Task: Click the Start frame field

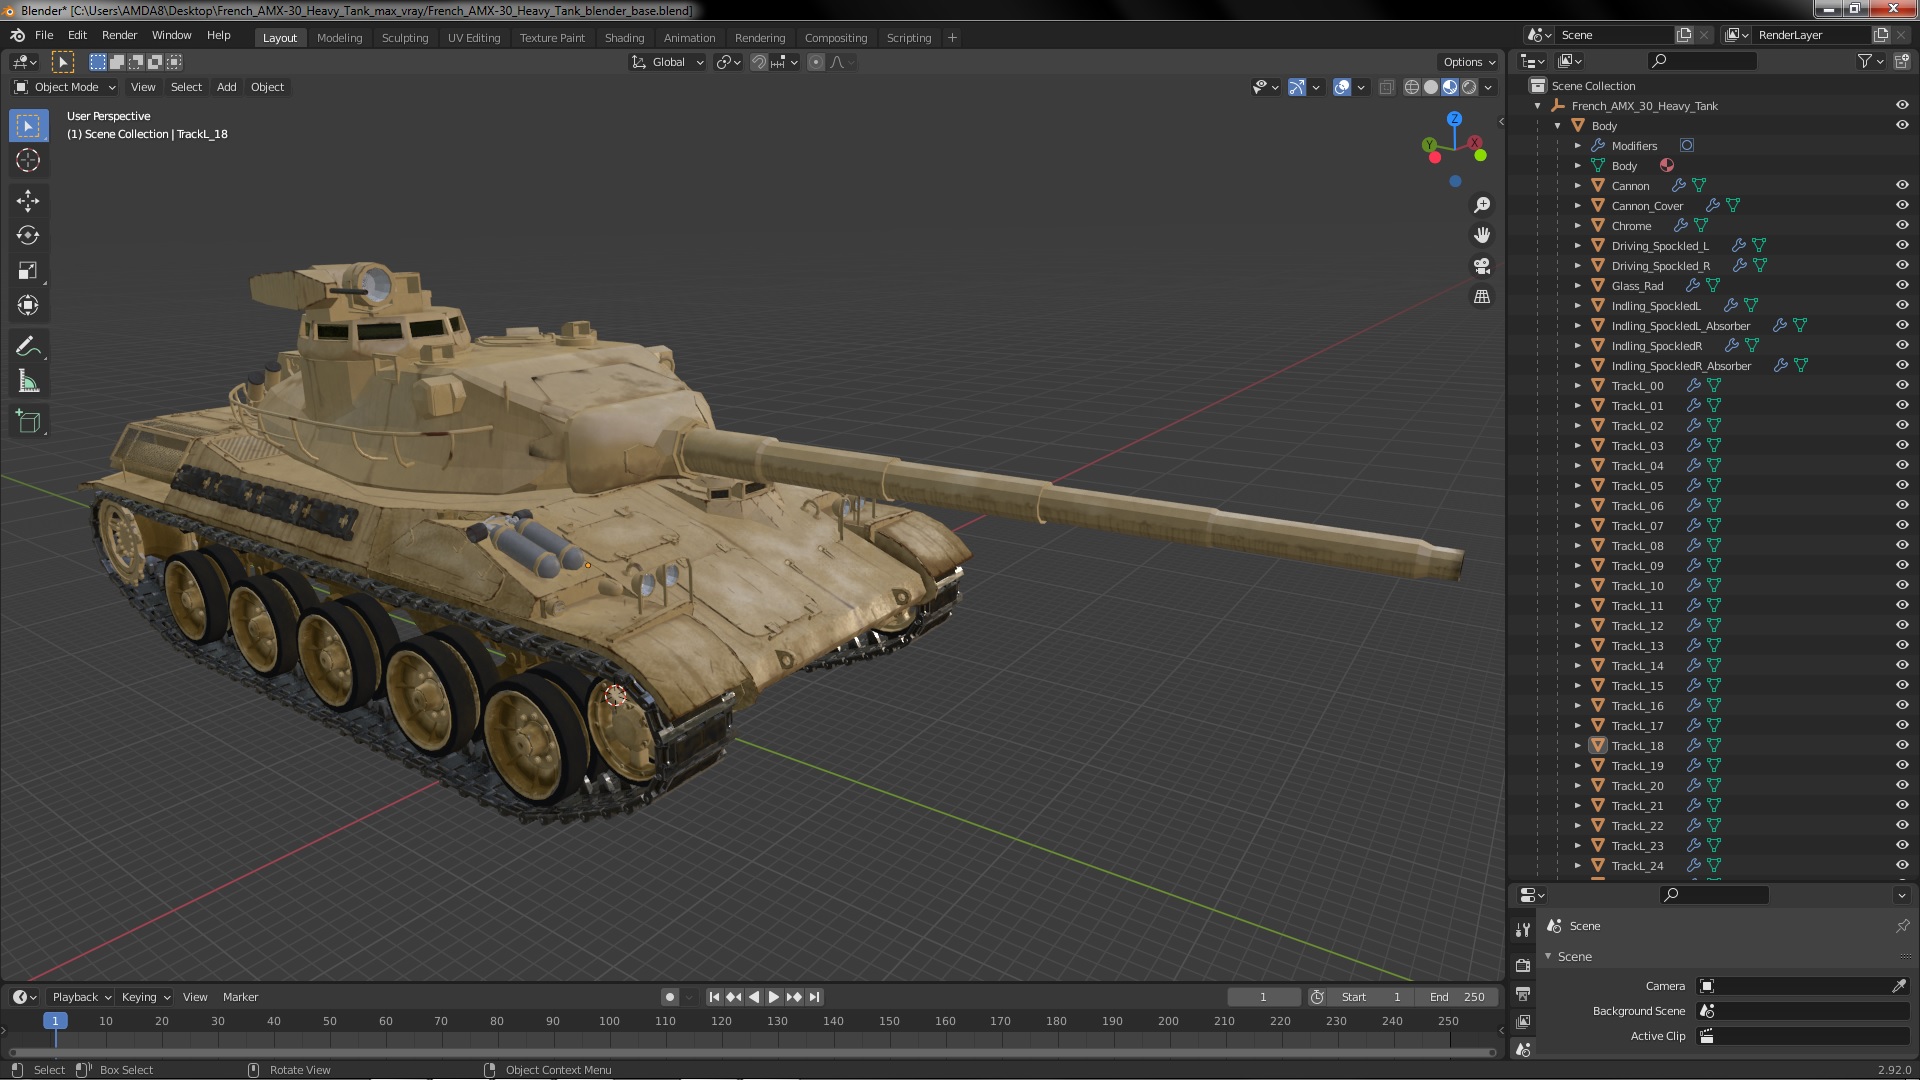Action: 1370,997
